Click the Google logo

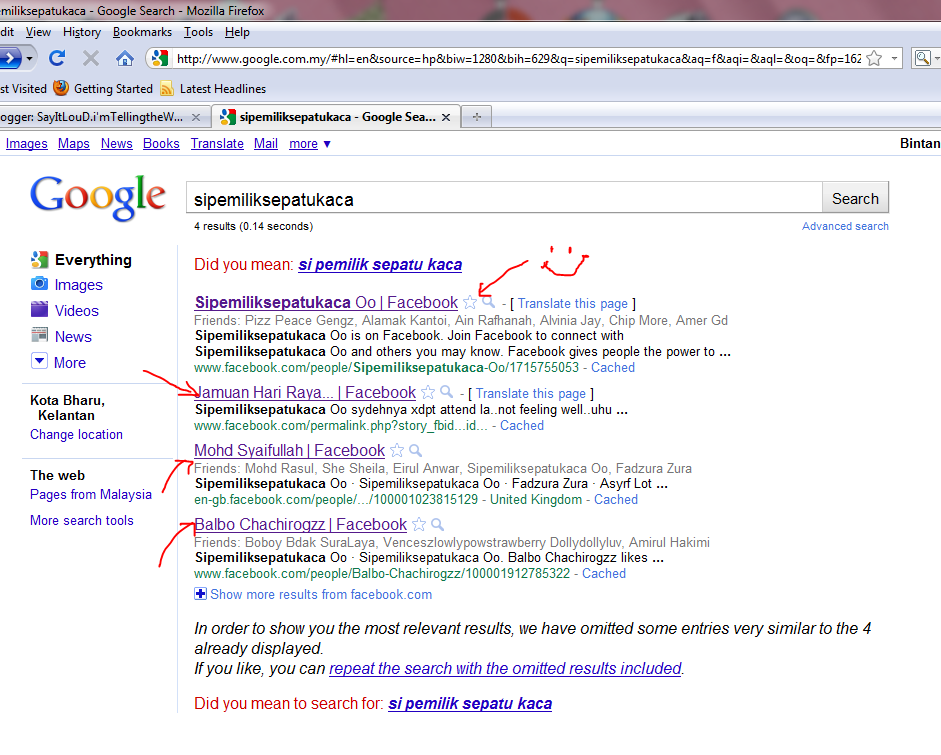click(98, 198)
